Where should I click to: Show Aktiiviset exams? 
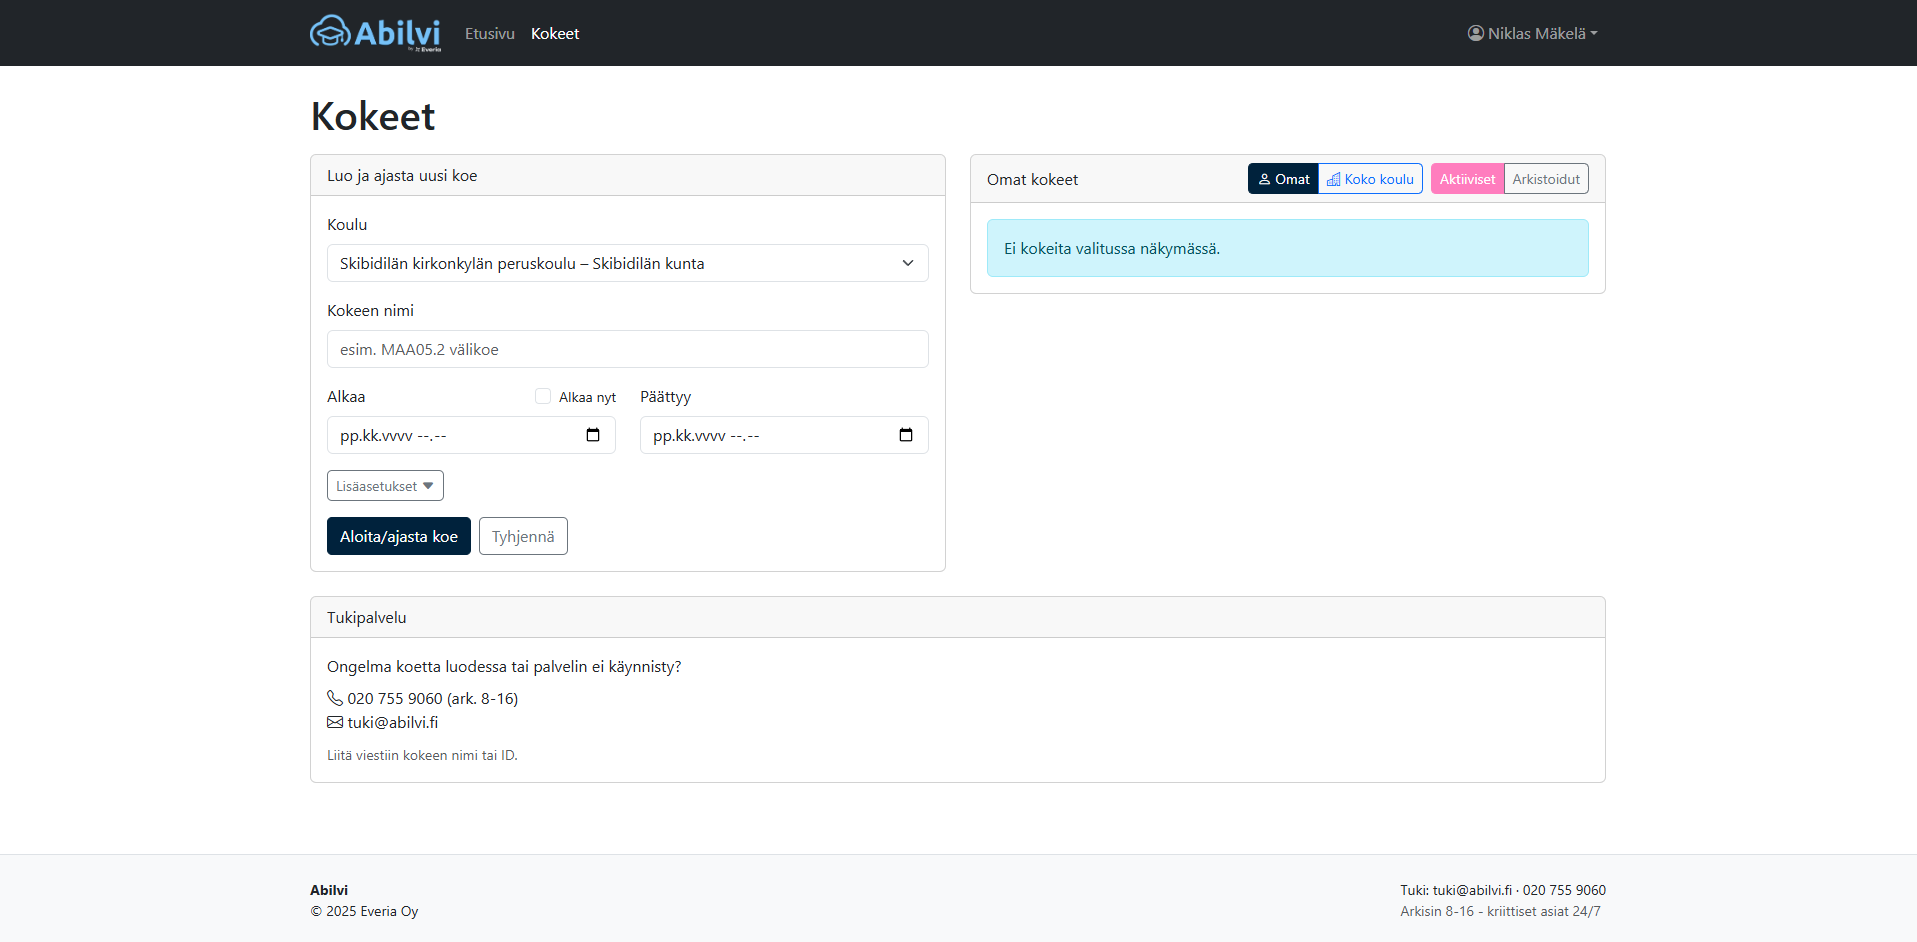1467,179
